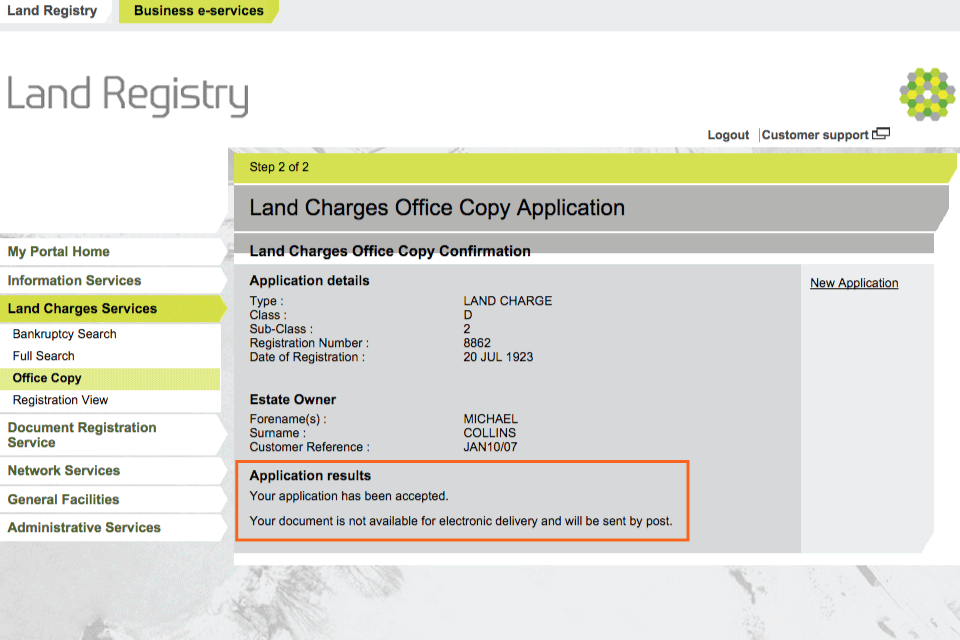Click the Class value D
Image resolution: width=960 pixels, height=640 pixels.
coord(468,315)
